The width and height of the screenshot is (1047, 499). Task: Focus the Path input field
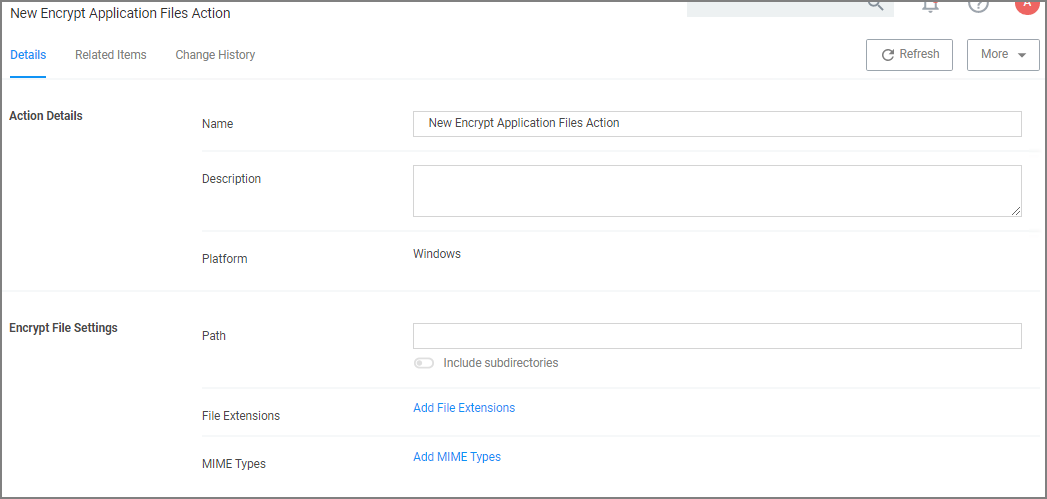[717, 336]
